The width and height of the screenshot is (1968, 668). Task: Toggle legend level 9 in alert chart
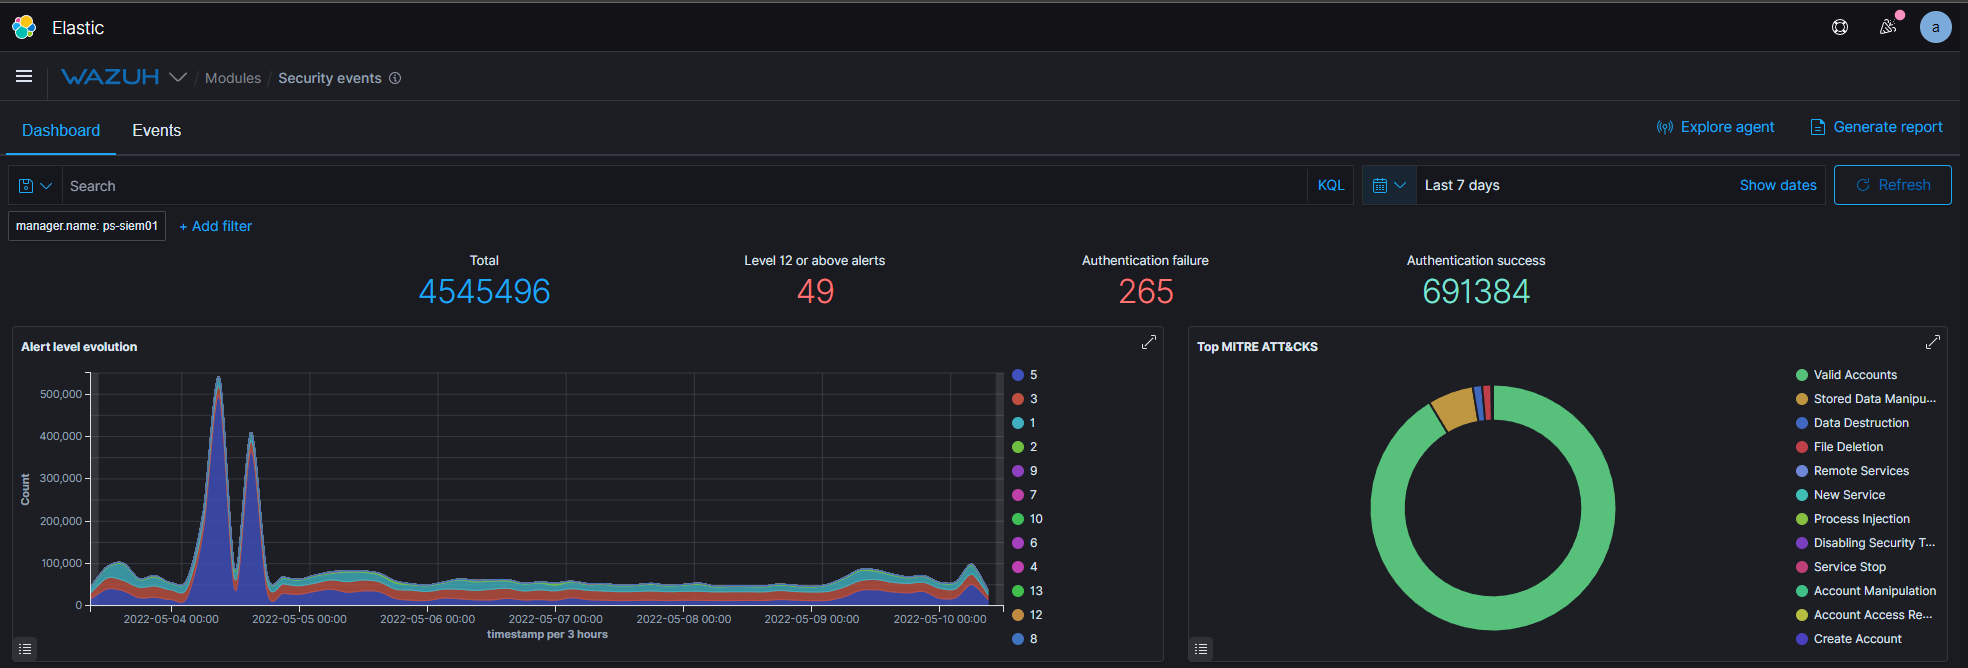click(1025, 471)
